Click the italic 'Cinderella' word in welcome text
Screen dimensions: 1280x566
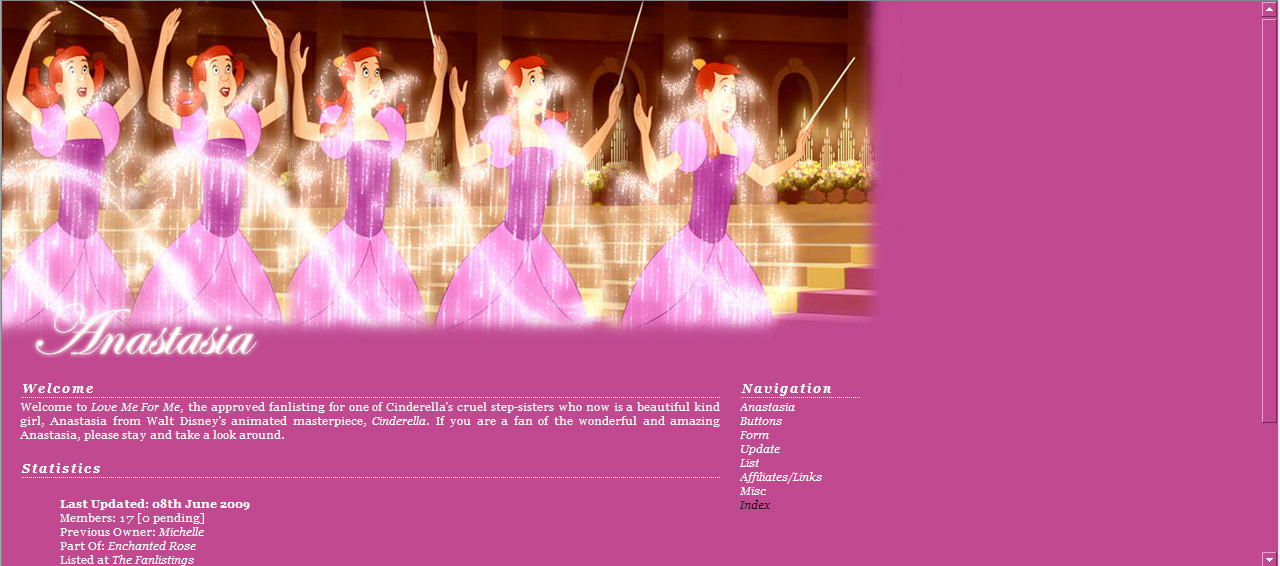click(399, 422)
